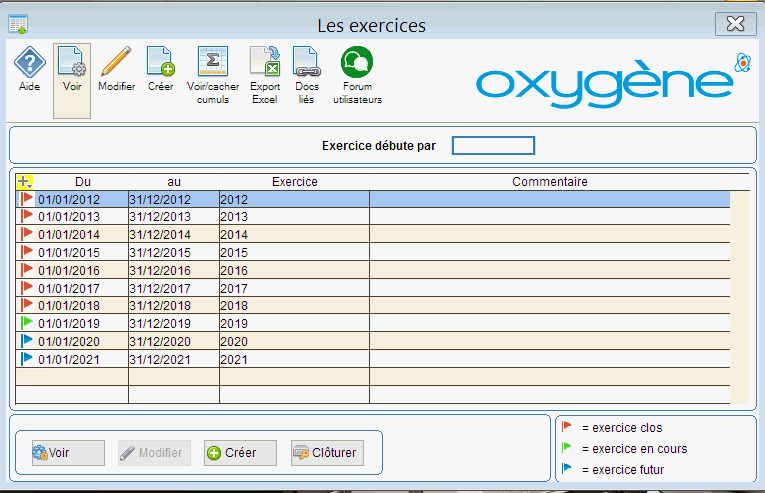This screenshot has width=765, height=493.
Task: Click the bottom Voir button
Action: pyautogui.click(x=68, y=453)
